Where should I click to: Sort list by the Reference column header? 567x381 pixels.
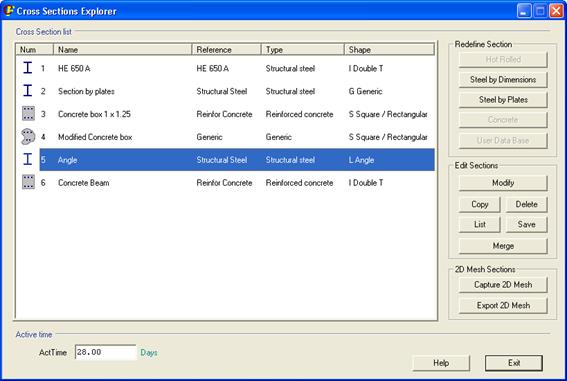[226, 50]
